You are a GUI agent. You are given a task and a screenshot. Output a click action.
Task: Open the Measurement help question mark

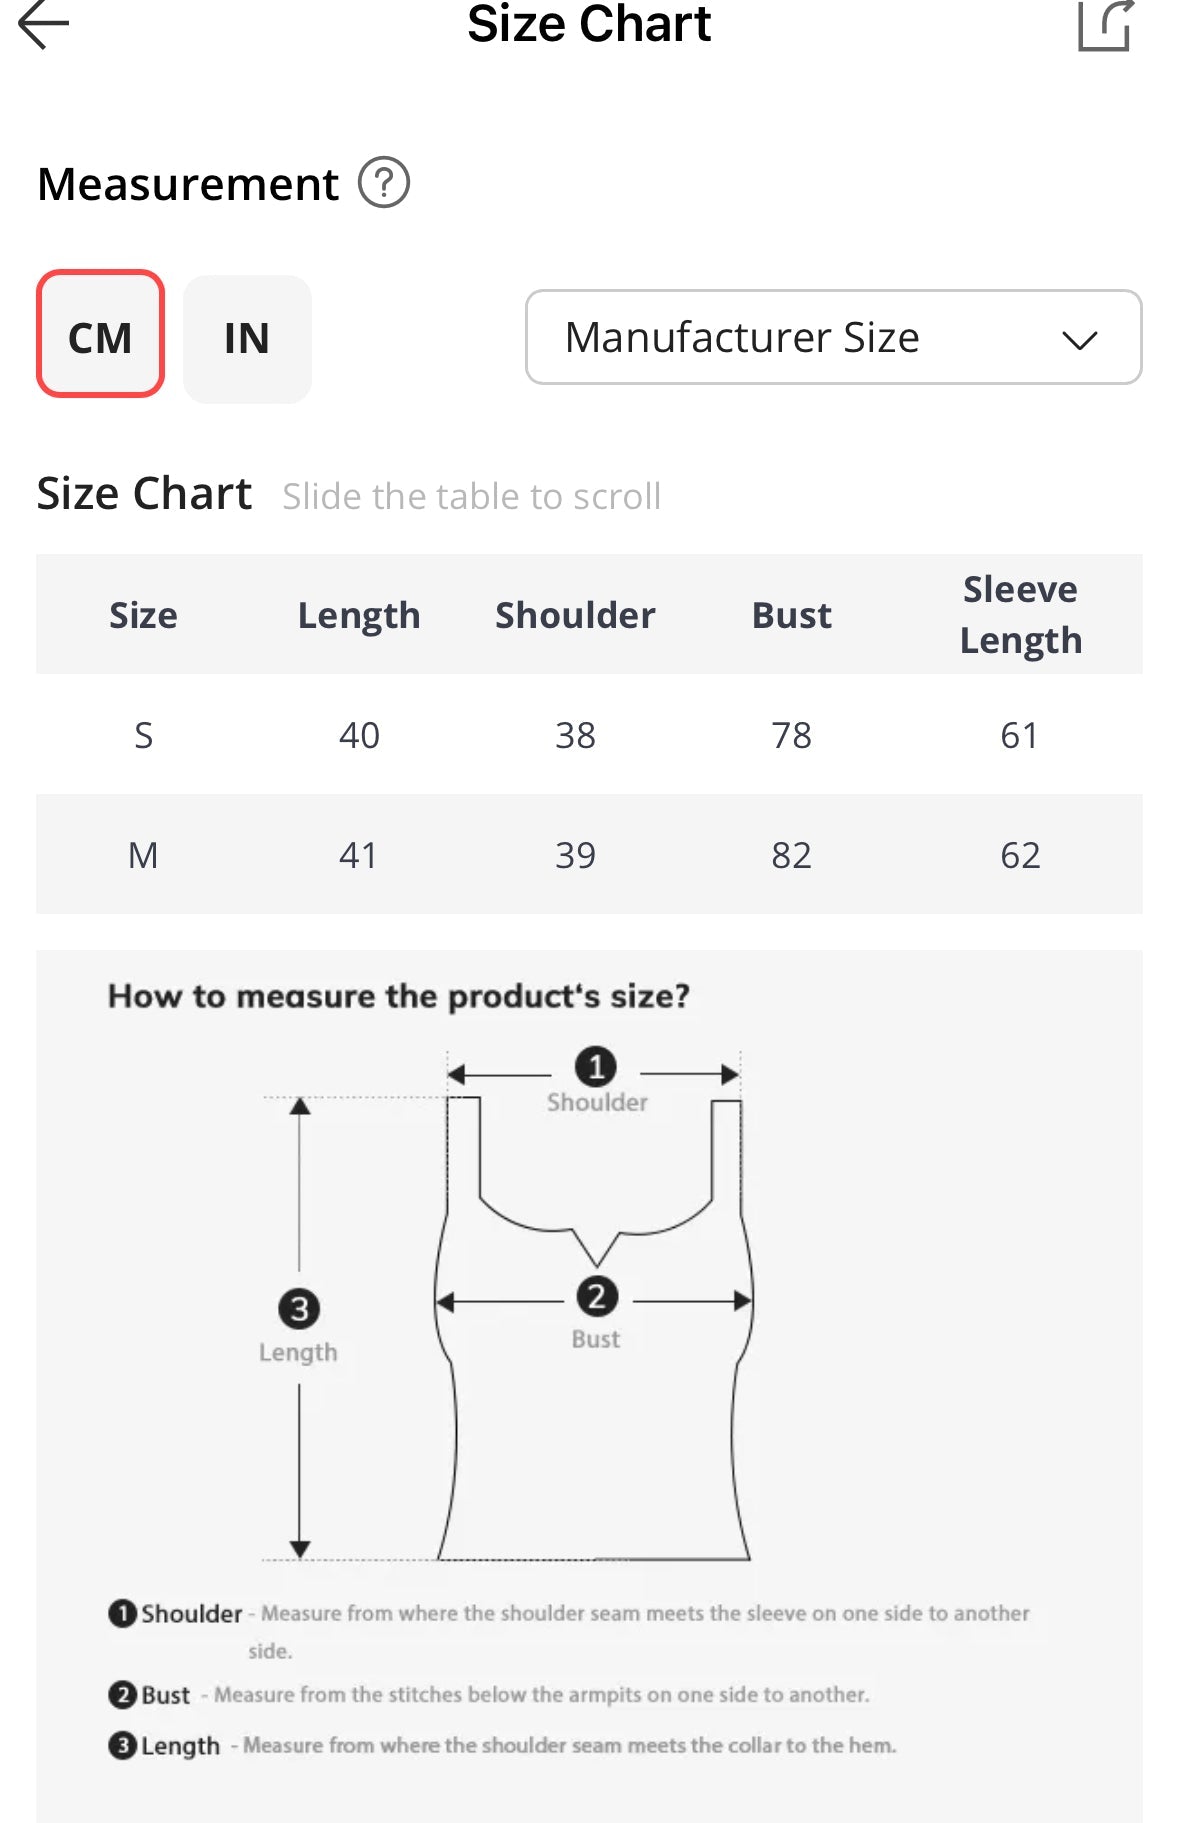[384, 183]
